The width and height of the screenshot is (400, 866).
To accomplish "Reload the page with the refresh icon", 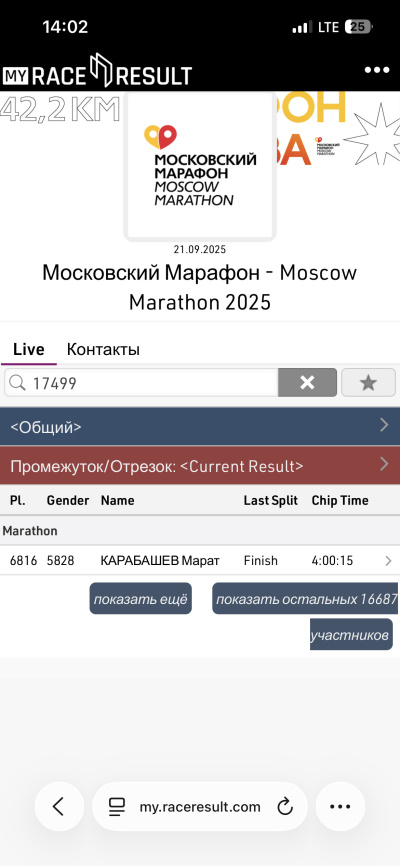I will (x=285, y=807).
